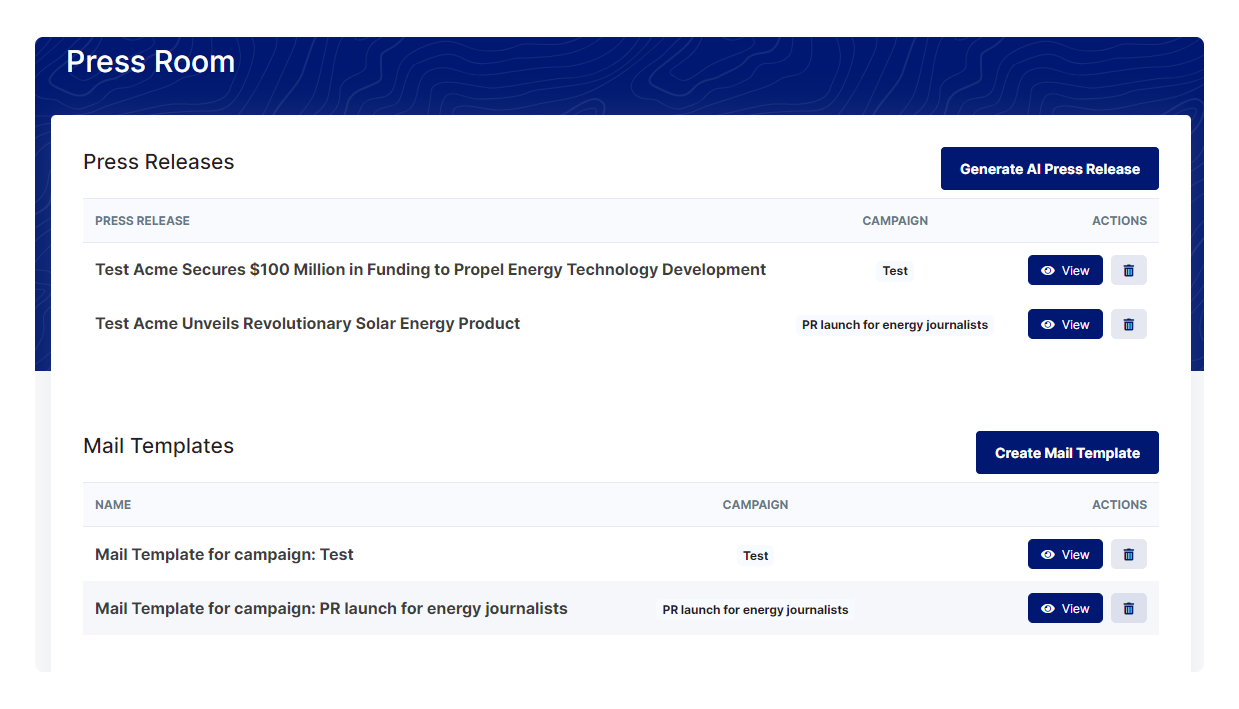Click the Name column header in Mail Templates

coord(113,505)
